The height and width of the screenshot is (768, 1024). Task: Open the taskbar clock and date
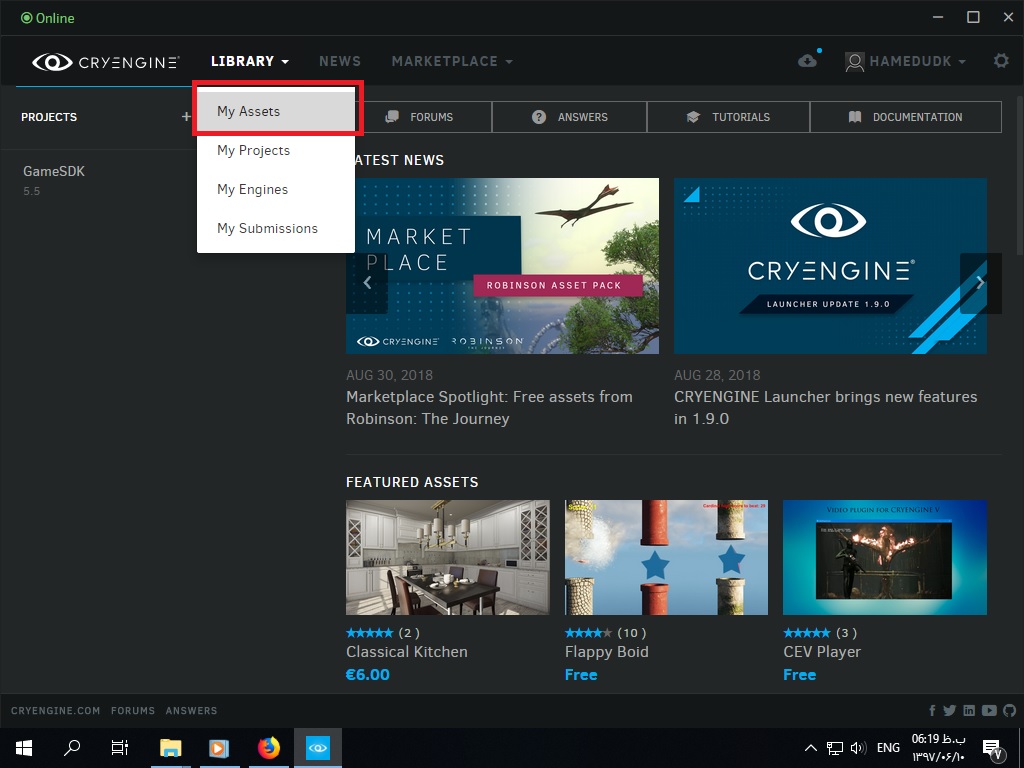(938, 748)
